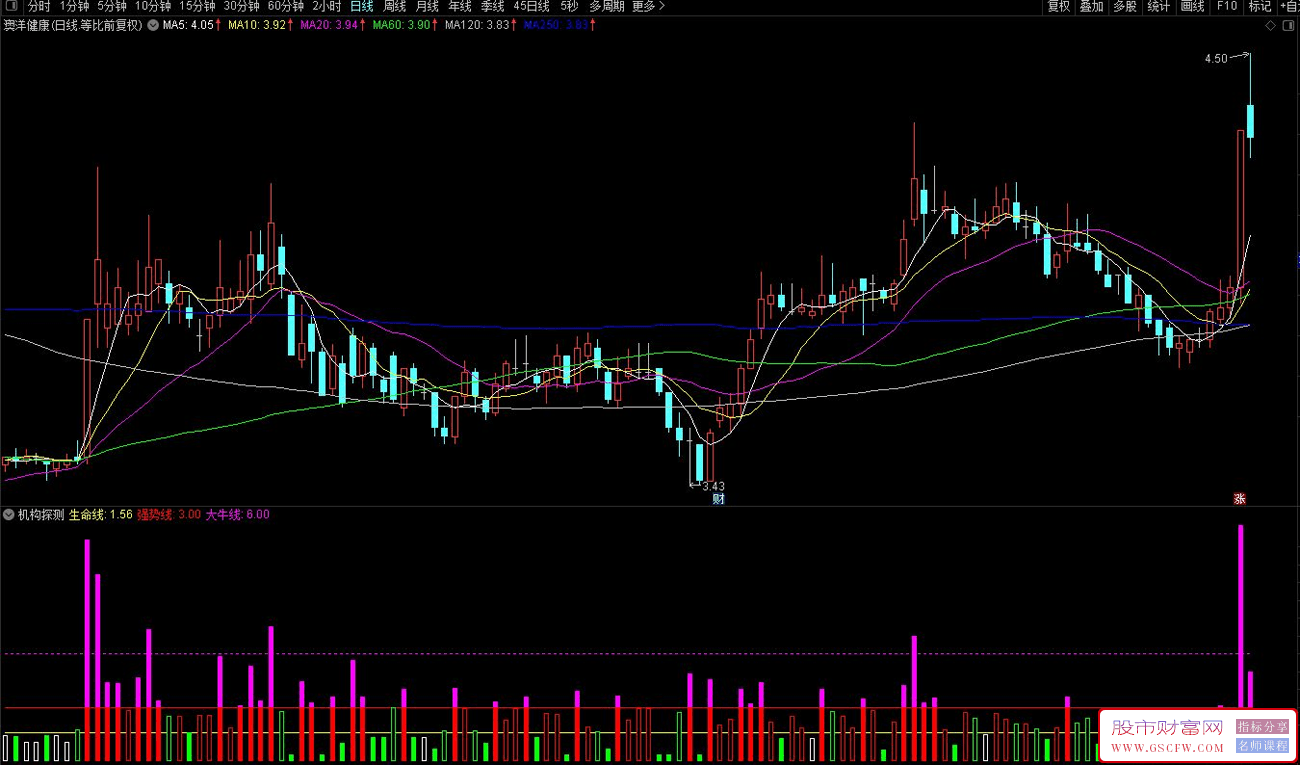Click the 3.43 low price label
The image size is (1300, 765).
pos(713,486)
